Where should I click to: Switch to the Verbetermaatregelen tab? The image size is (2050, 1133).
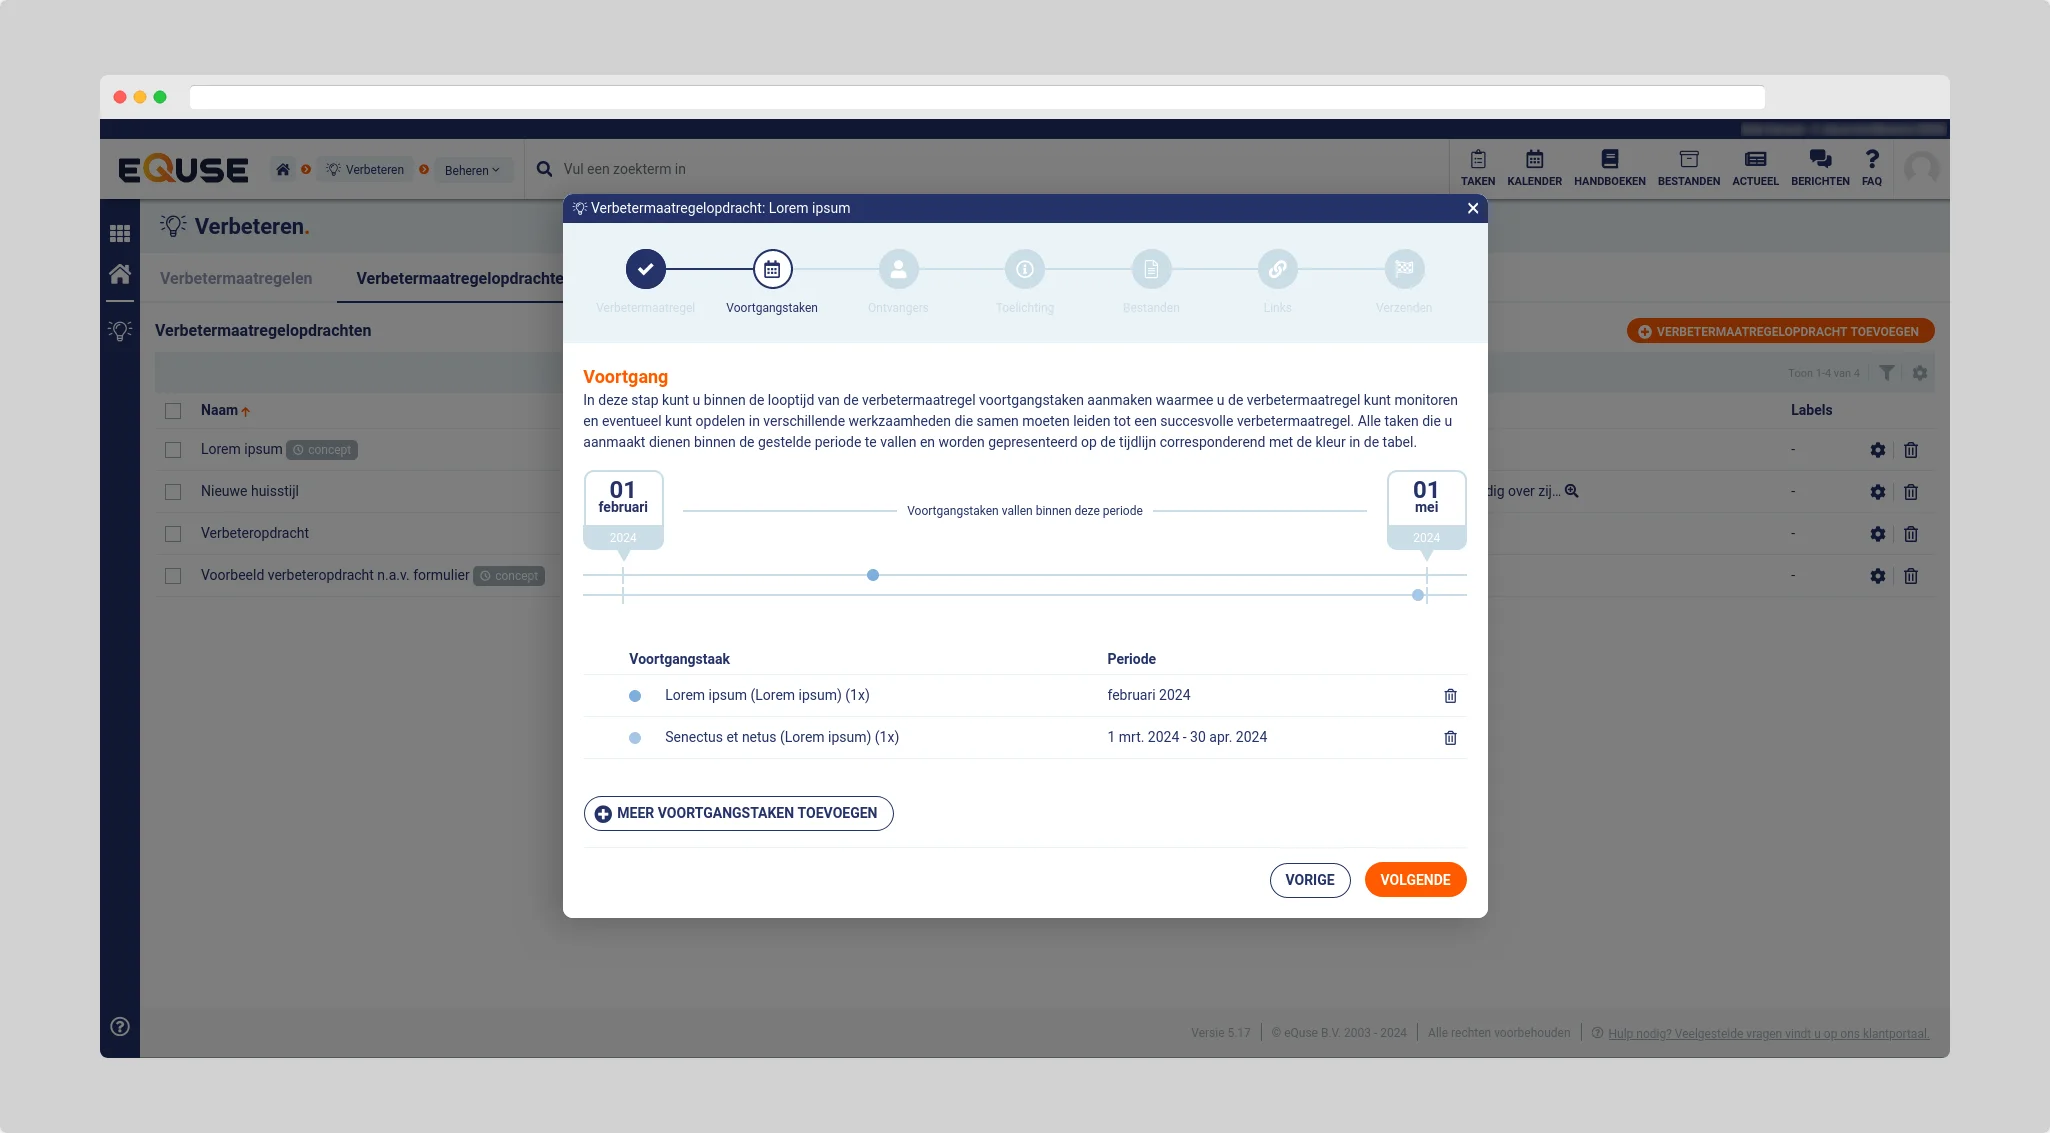[236, 278]
